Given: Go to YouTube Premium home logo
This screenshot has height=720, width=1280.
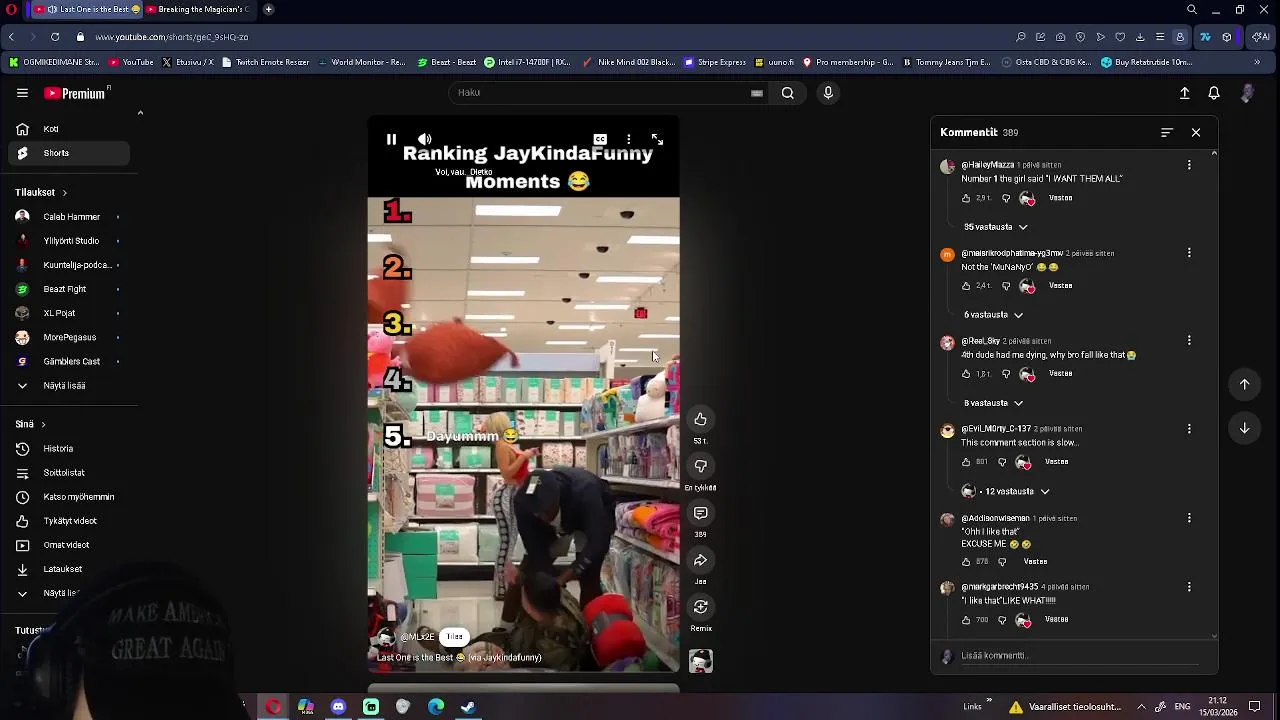Looking at the screenshot, I should 75,93.
